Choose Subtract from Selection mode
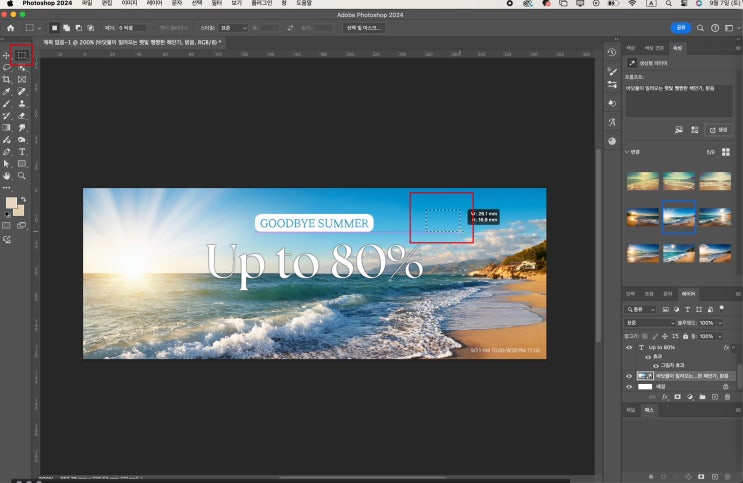The height and width of the screenshot is (483, 743). point(79,28)
